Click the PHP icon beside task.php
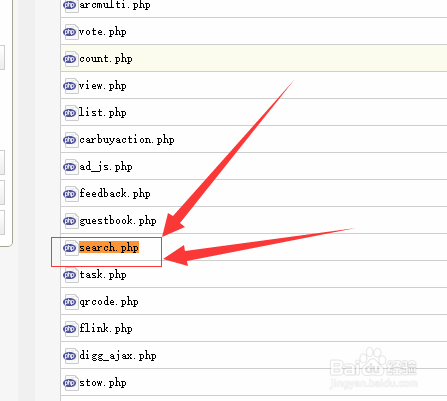Screen dimensions: 447x401 coord(70,275)
